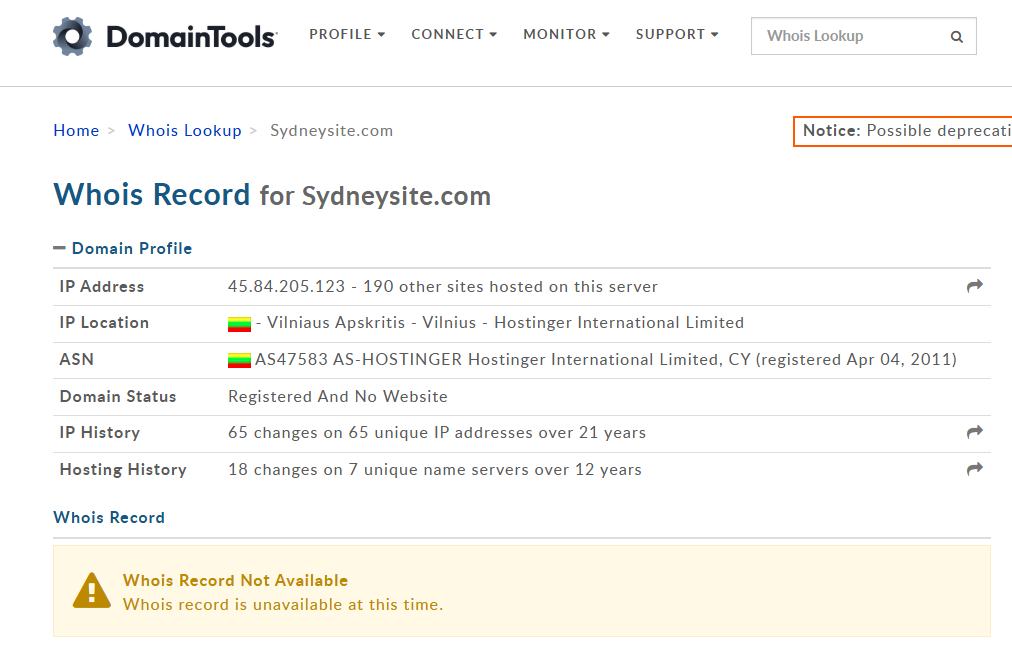Image resolution: width=1012 pixels, height=648 pixels.
Task: Click the warning triangle icon
Action: [x=92, y=591]
